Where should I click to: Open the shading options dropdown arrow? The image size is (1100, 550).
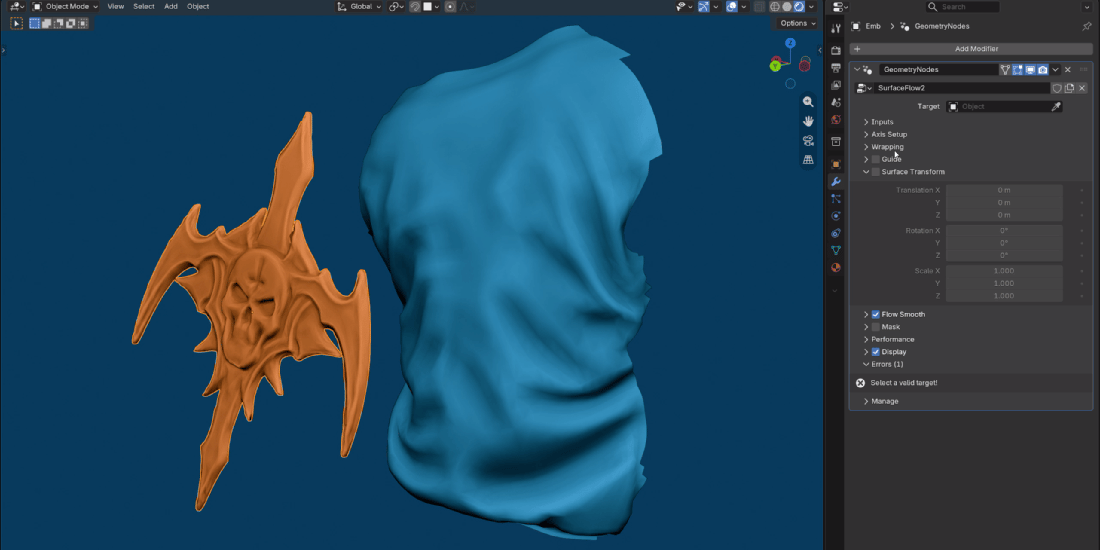812,7
